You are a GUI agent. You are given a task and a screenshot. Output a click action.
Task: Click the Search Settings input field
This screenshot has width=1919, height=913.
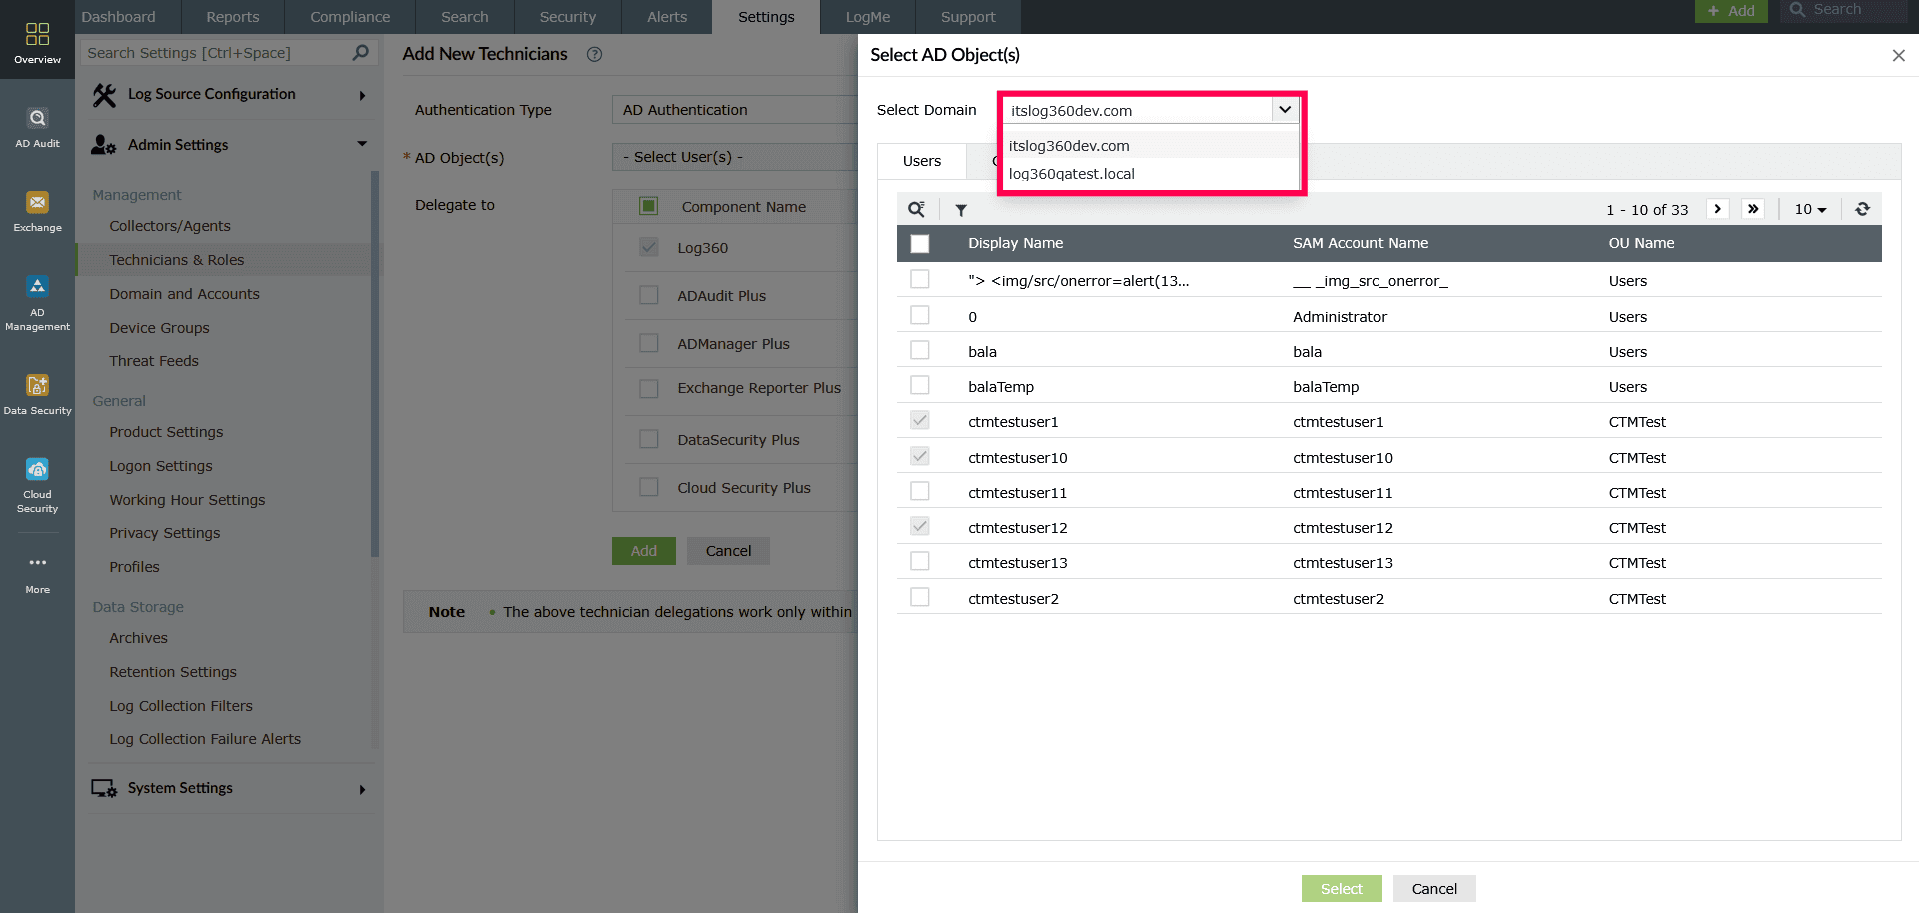tap(216, 53)
